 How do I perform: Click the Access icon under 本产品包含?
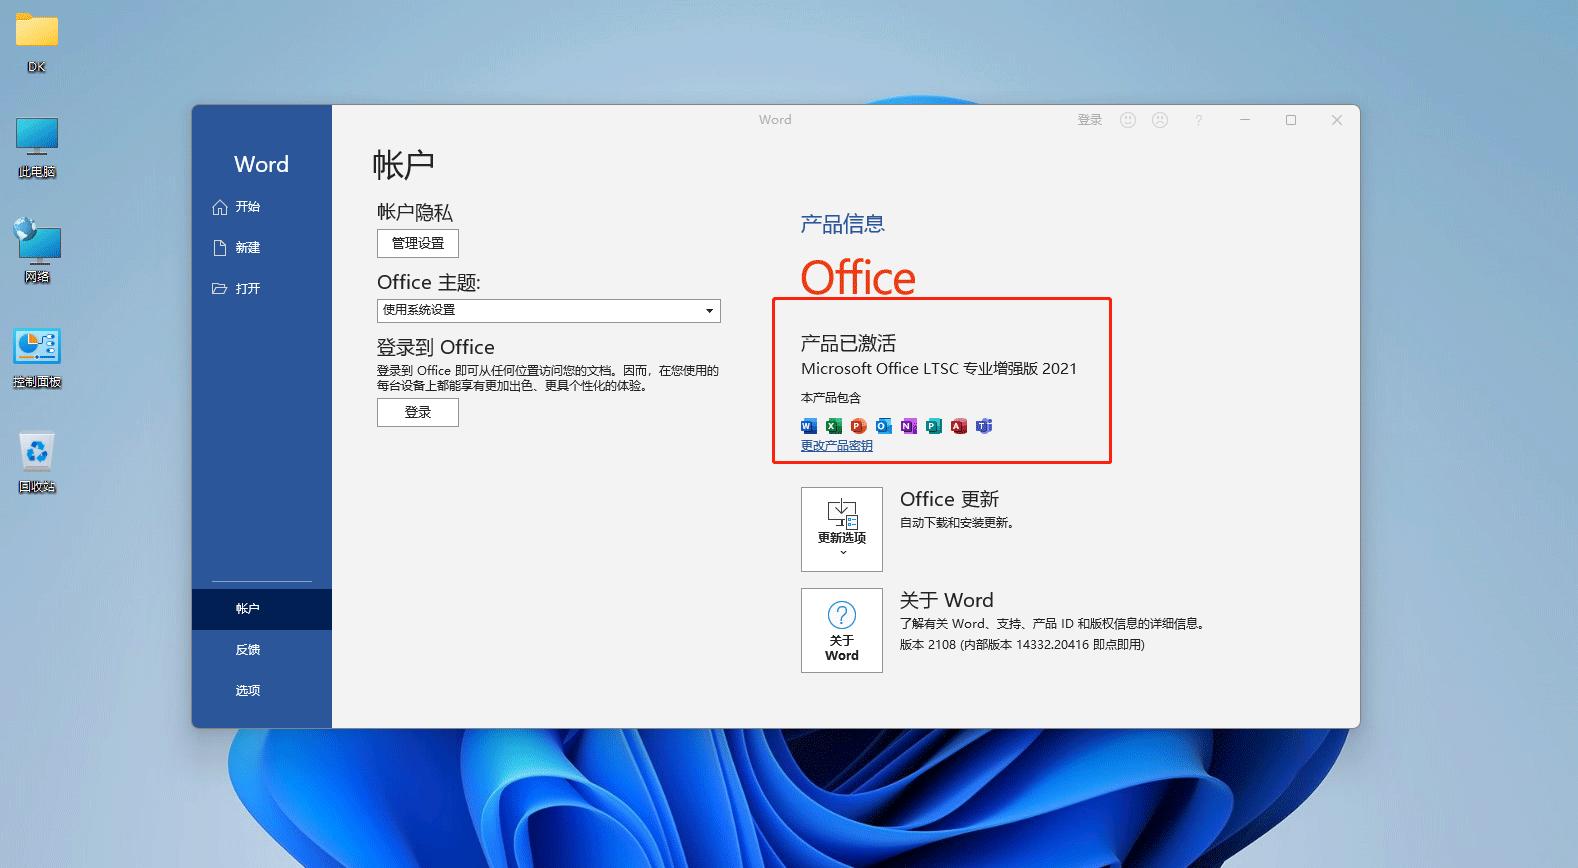coord(958,426)
